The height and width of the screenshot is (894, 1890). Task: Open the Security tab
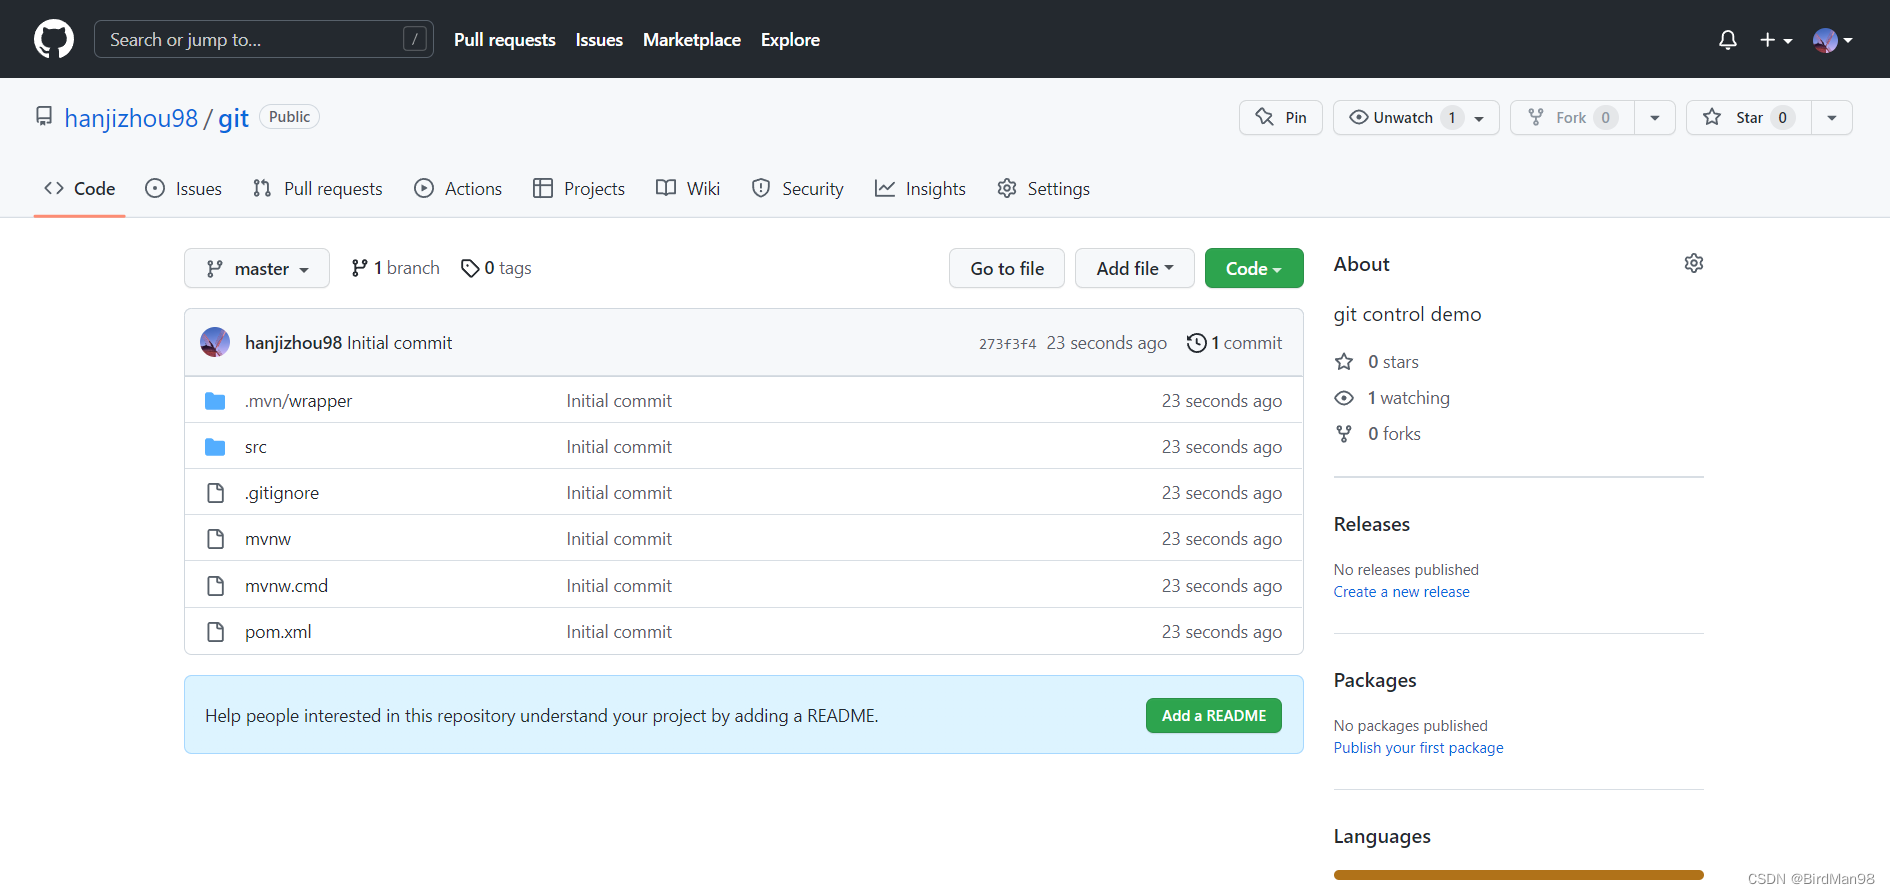(798, 188)
